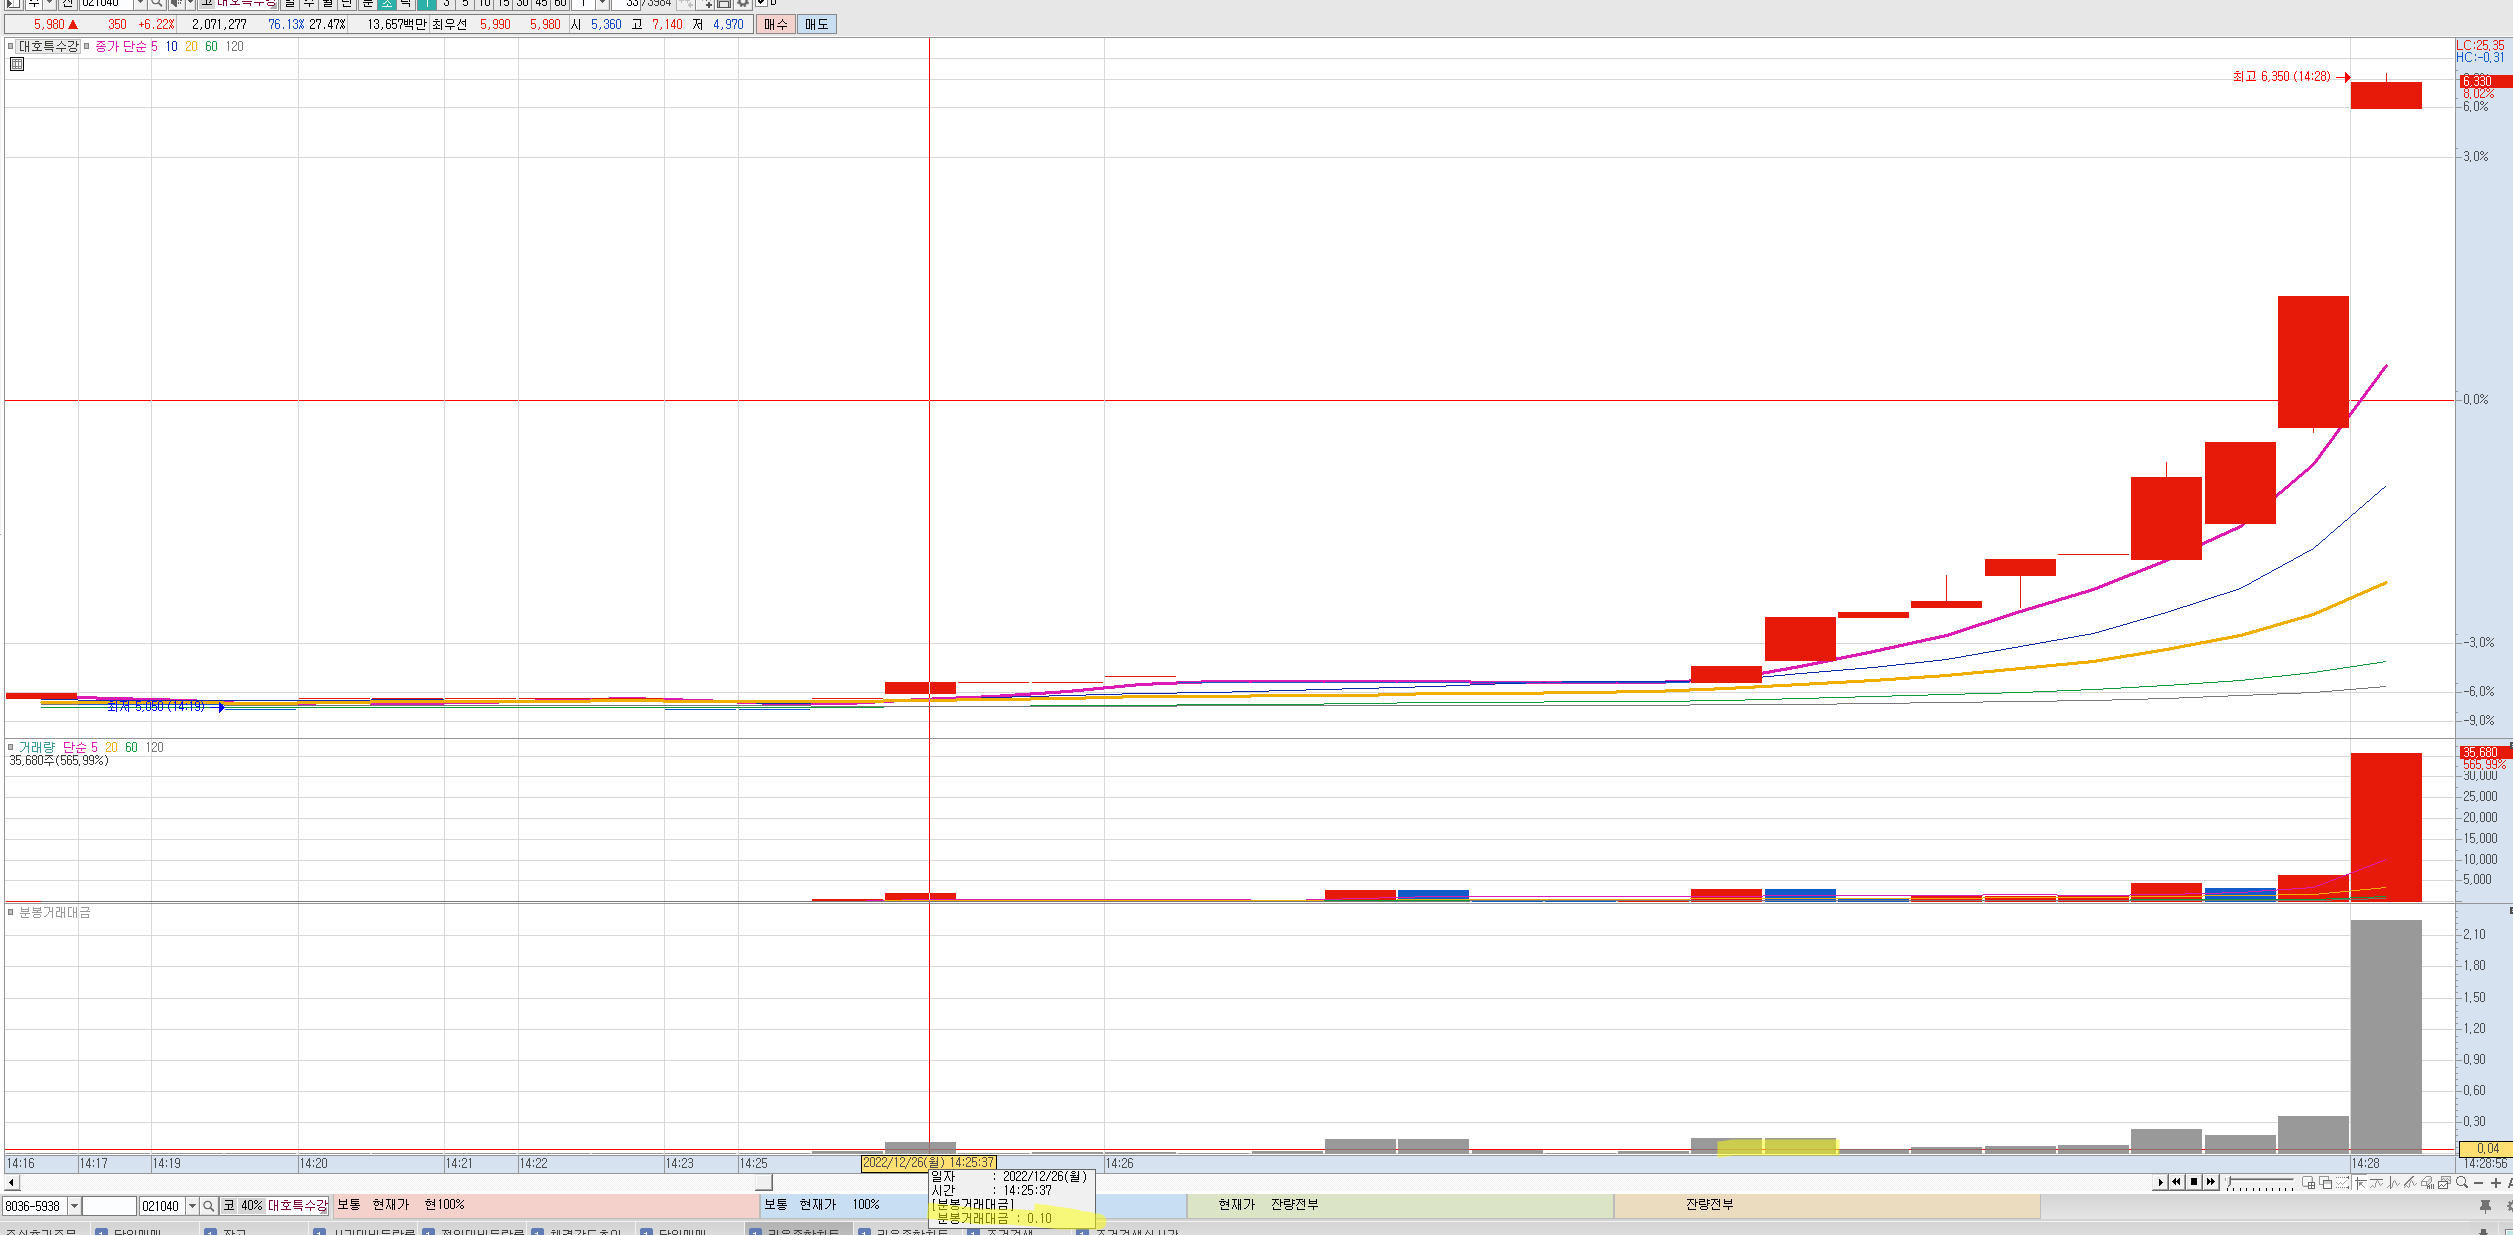Click the chart grid layout icon

click(x=2309, y=1182)
